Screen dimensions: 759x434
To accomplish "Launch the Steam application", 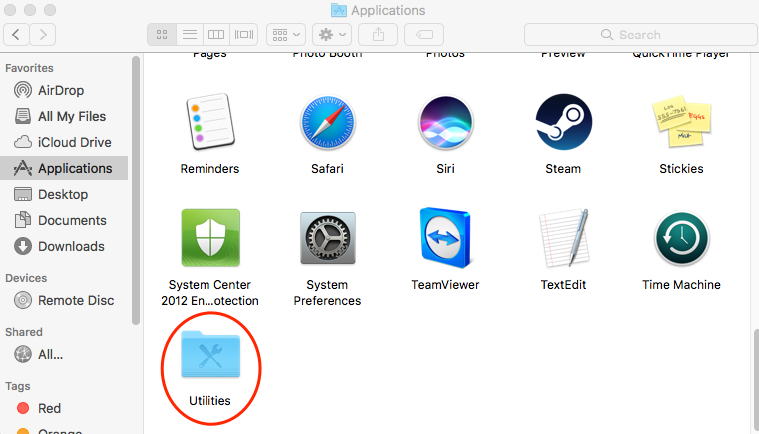I will [563, 122].
